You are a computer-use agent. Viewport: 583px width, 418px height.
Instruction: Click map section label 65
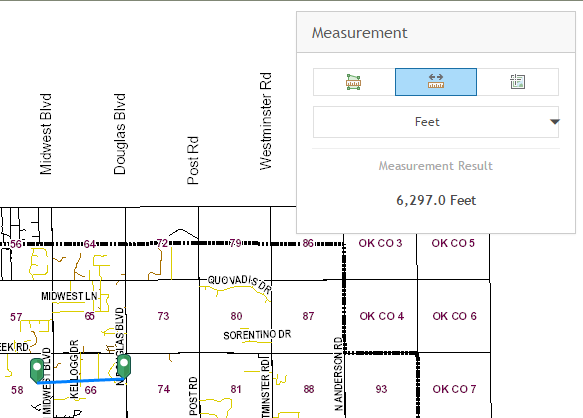(x=90, y=316)
